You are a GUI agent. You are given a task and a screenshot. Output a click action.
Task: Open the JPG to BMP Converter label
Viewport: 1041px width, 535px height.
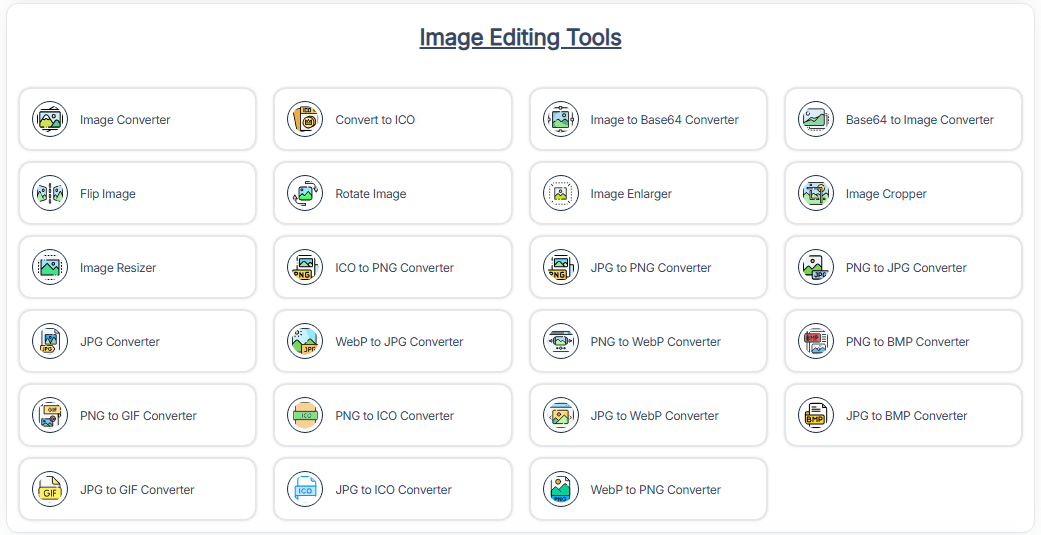tap(906, 416)
